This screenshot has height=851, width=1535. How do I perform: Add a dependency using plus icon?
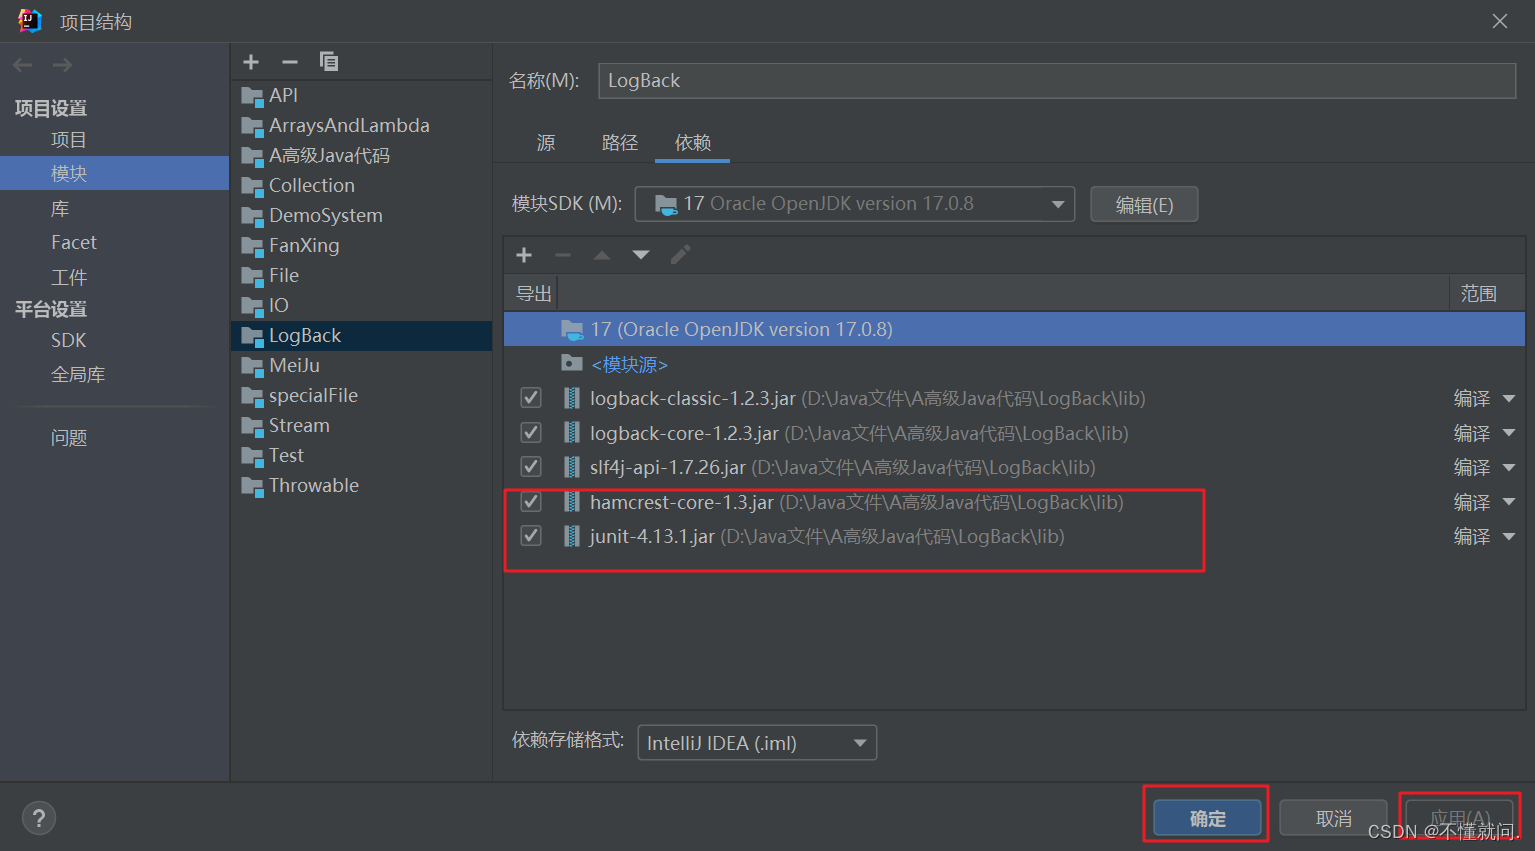pyautogui.click(x=524, y=255)
